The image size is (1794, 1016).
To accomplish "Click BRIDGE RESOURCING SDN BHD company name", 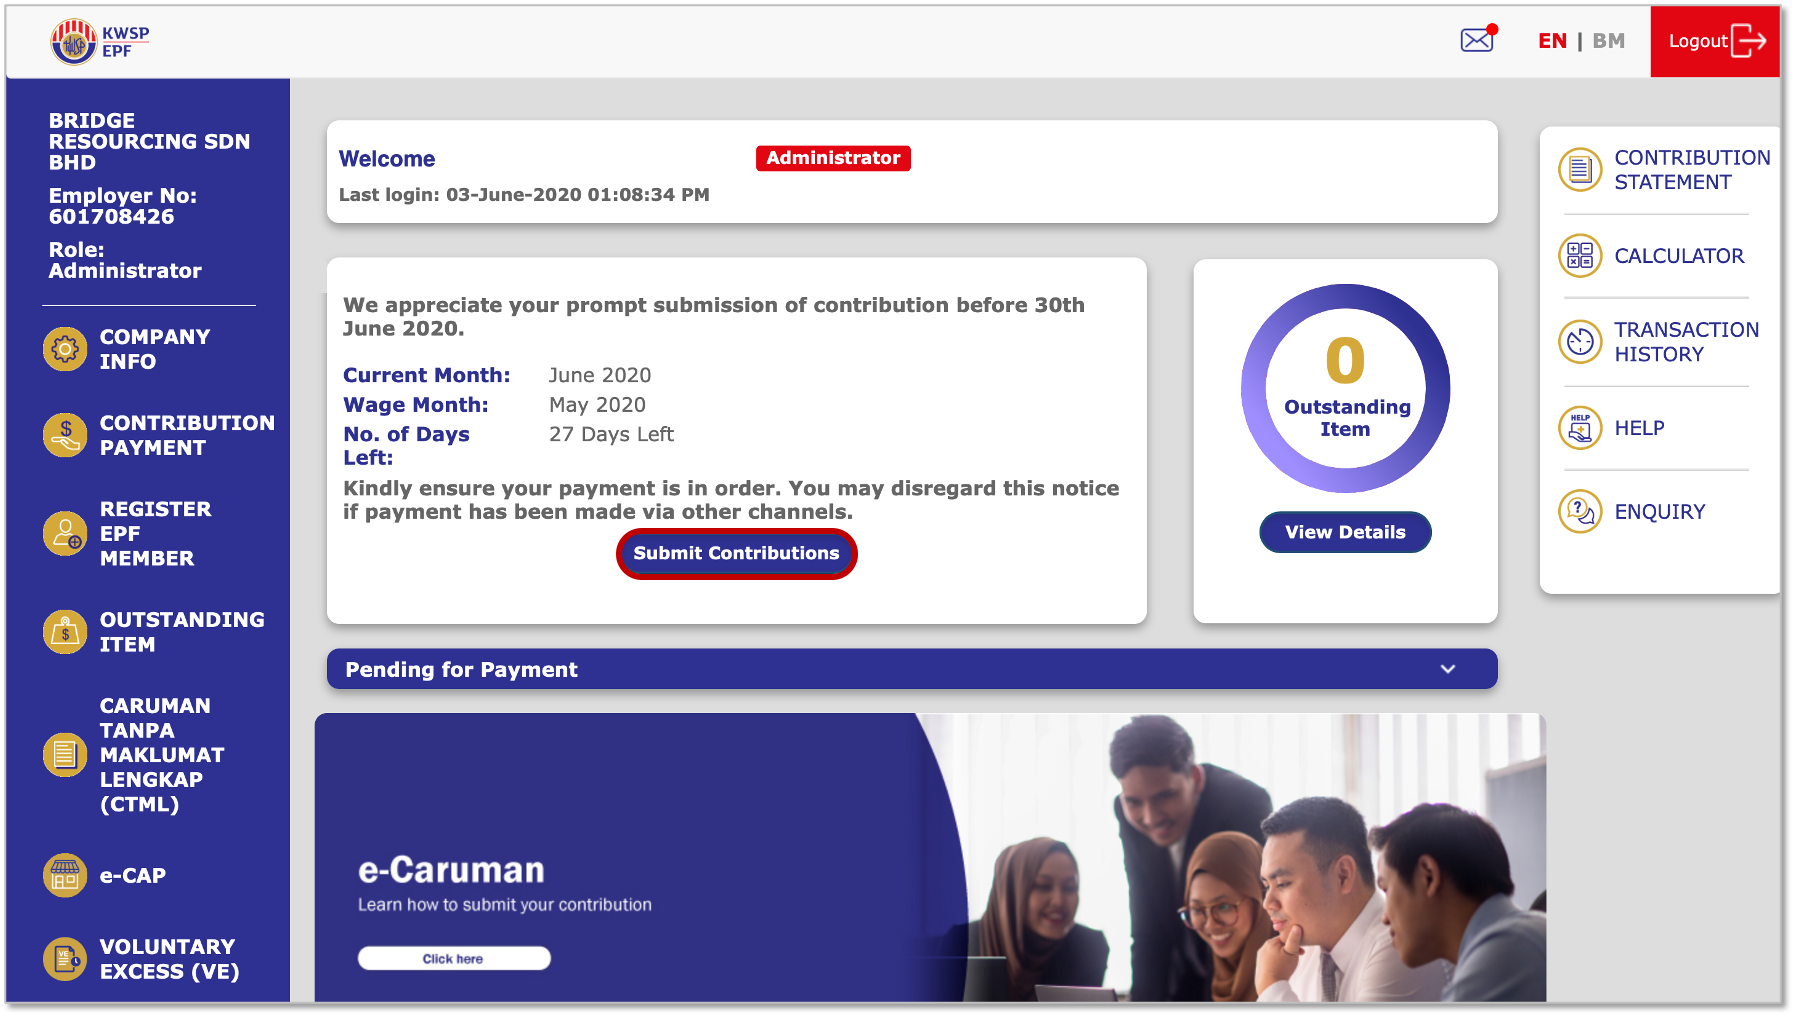I will coord(150,141).
